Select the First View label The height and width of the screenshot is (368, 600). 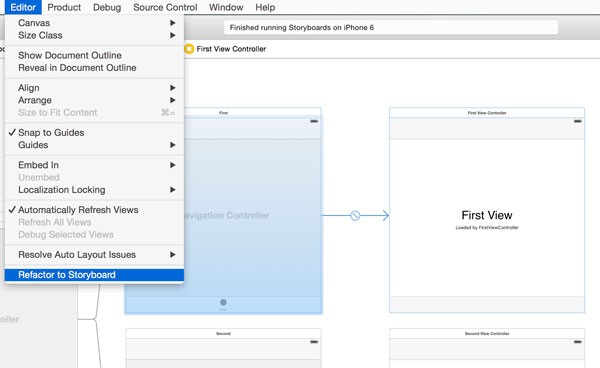[x=487, y=215]
